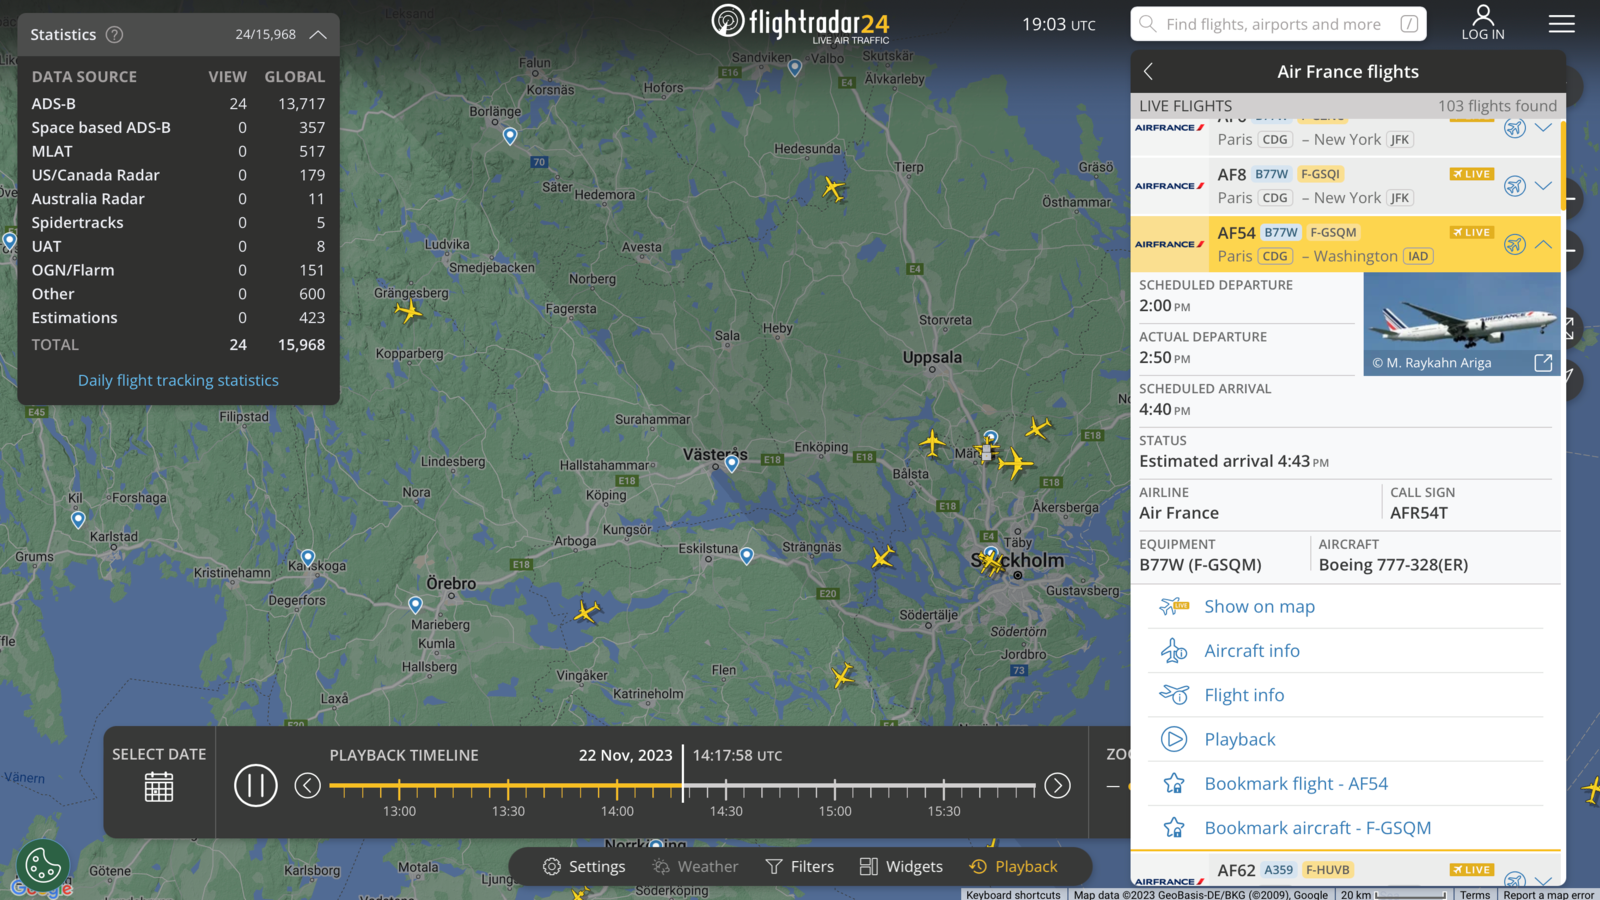Click the Flightradar24 logo
The width and height of the screenshot is (1600, 900).
800,23
